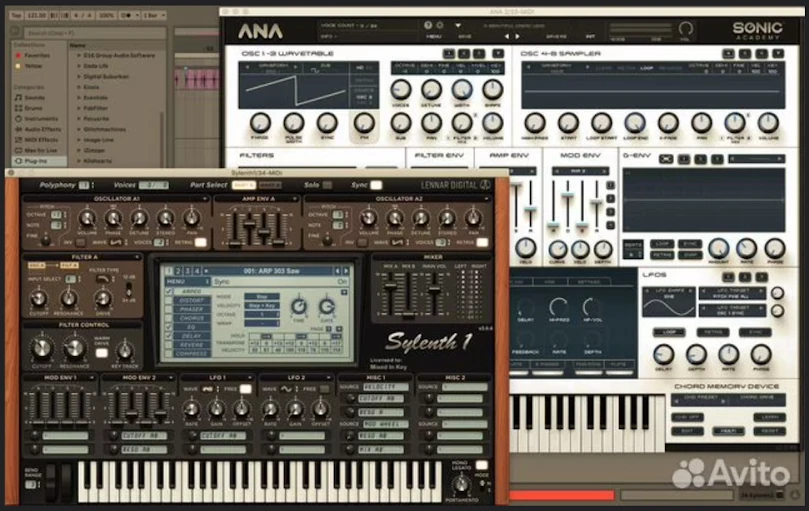Click Multi in Chord Memory Device
Image resolution: width=809 pixels, height=511 pixels.
[728, 430]
